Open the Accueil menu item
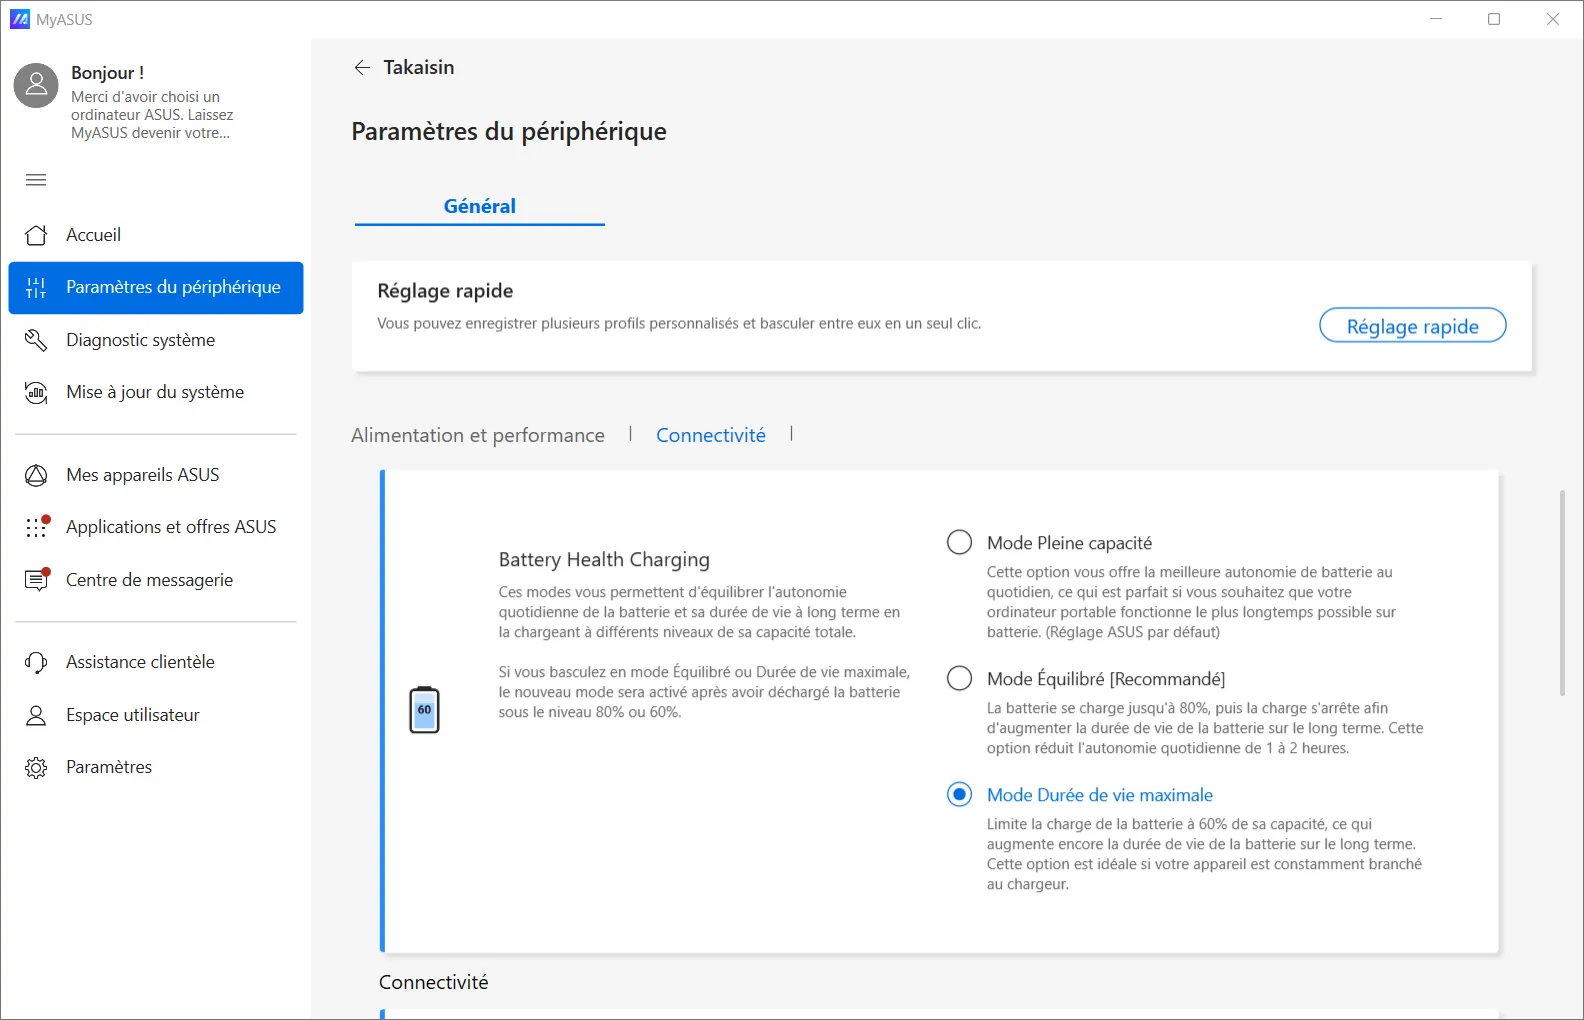This screenshot has width=1584, height=1020. (x=155, y=235)
